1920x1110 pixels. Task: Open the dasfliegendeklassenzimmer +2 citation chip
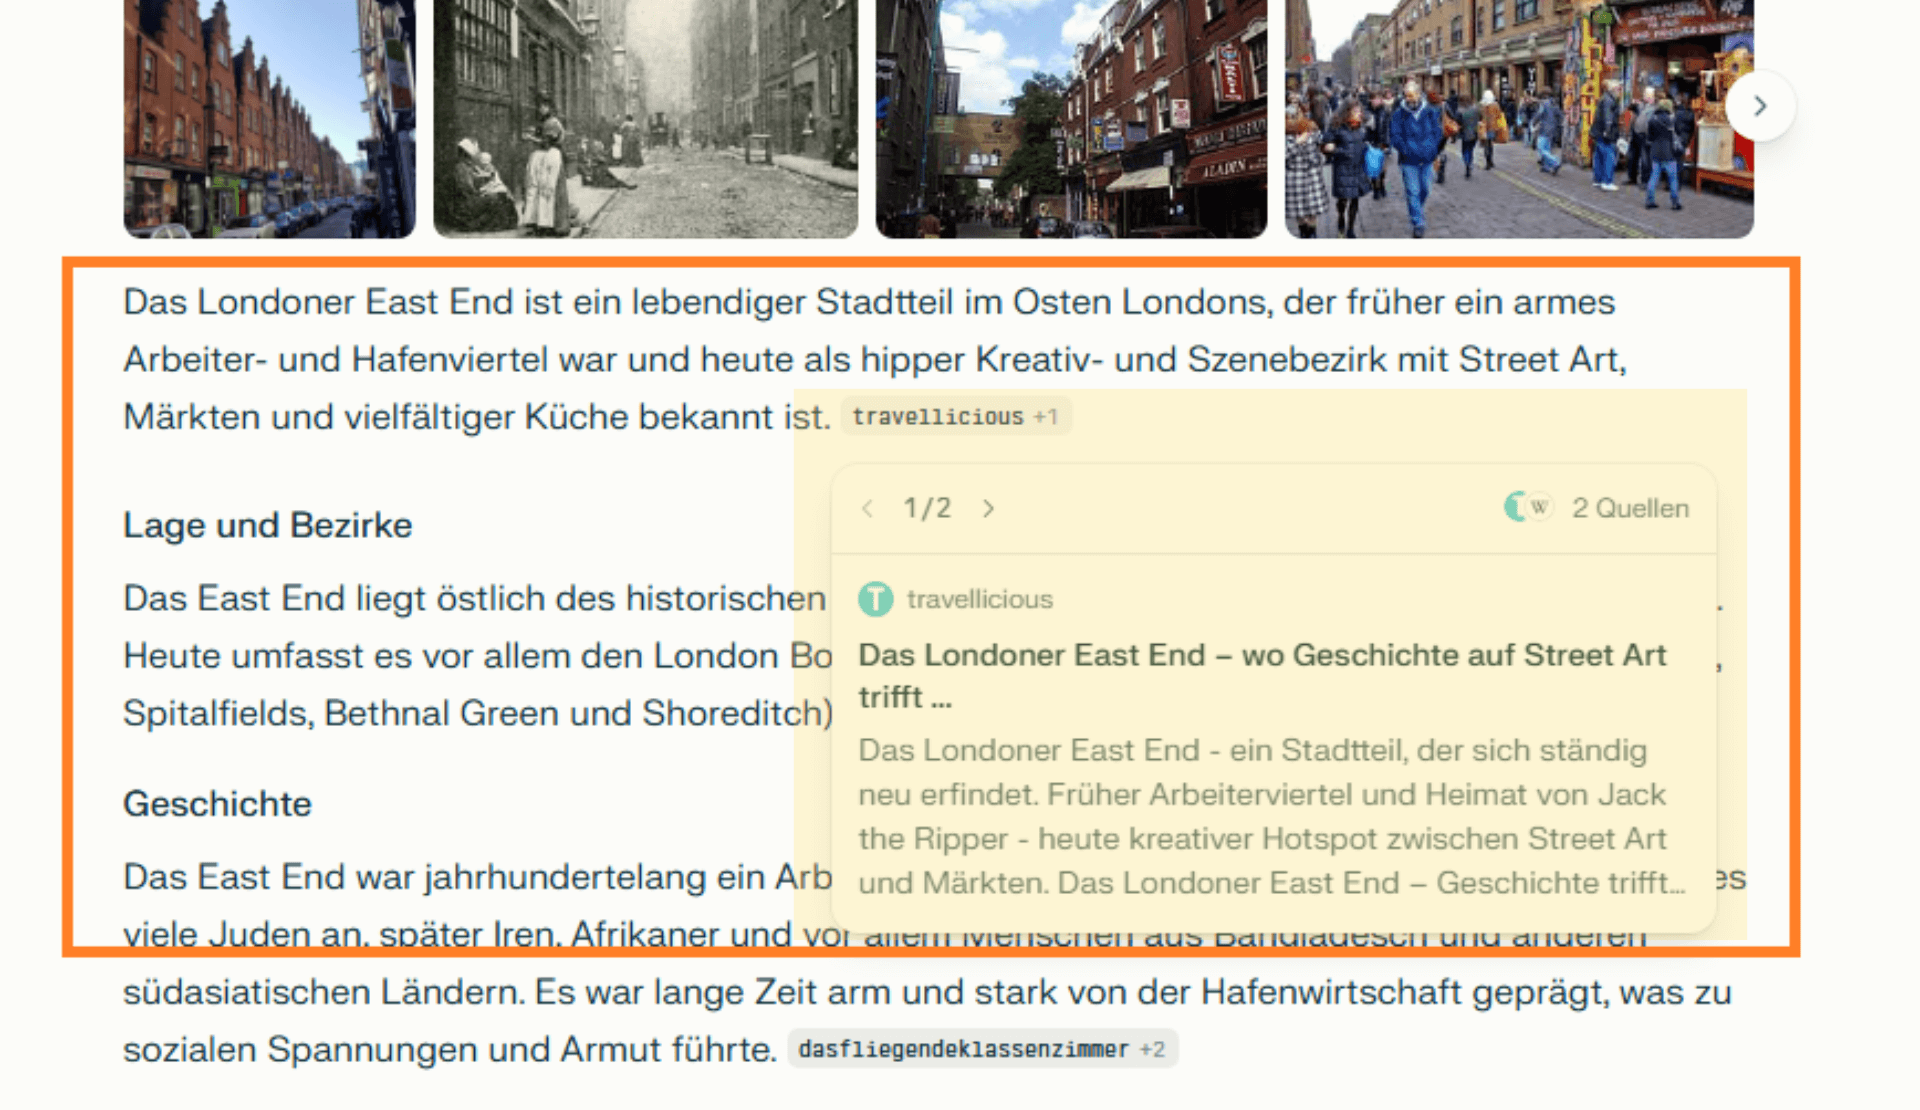point(985,1049)
